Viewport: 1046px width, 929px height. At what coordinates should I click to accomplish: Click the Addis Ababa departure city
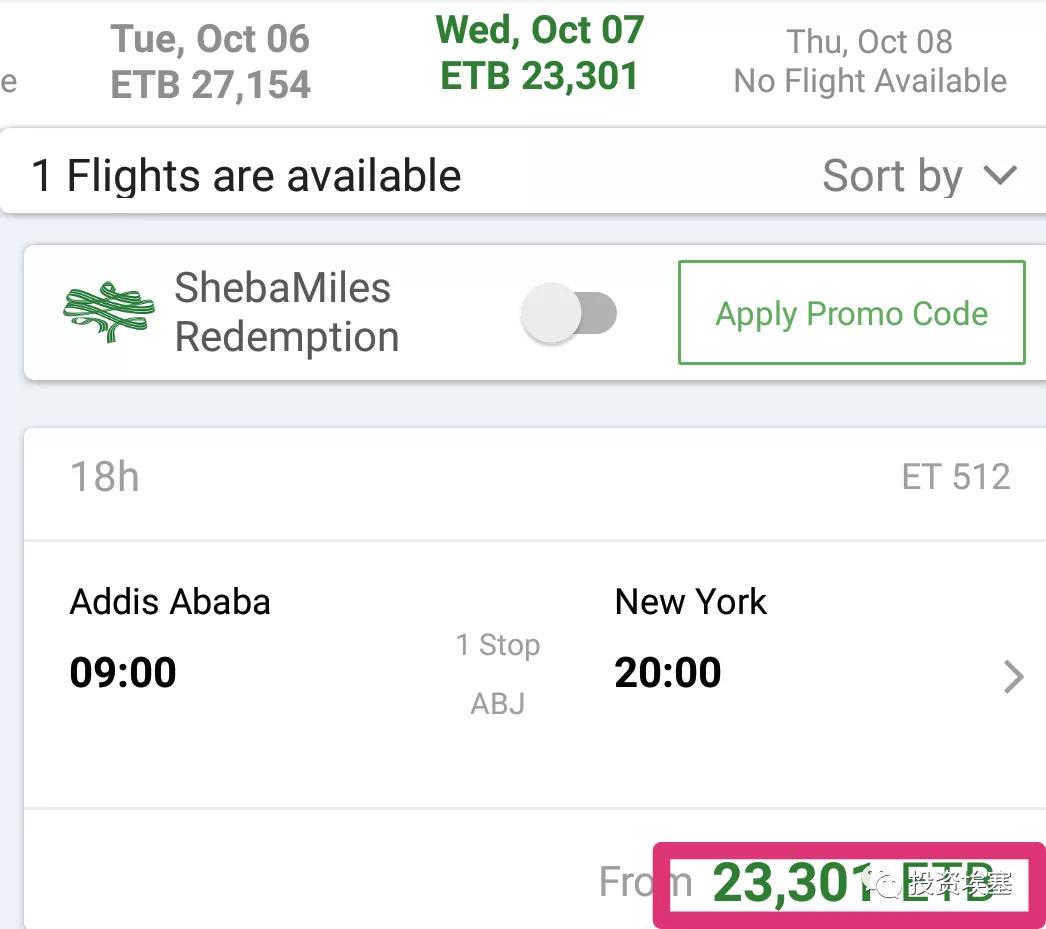170,602
